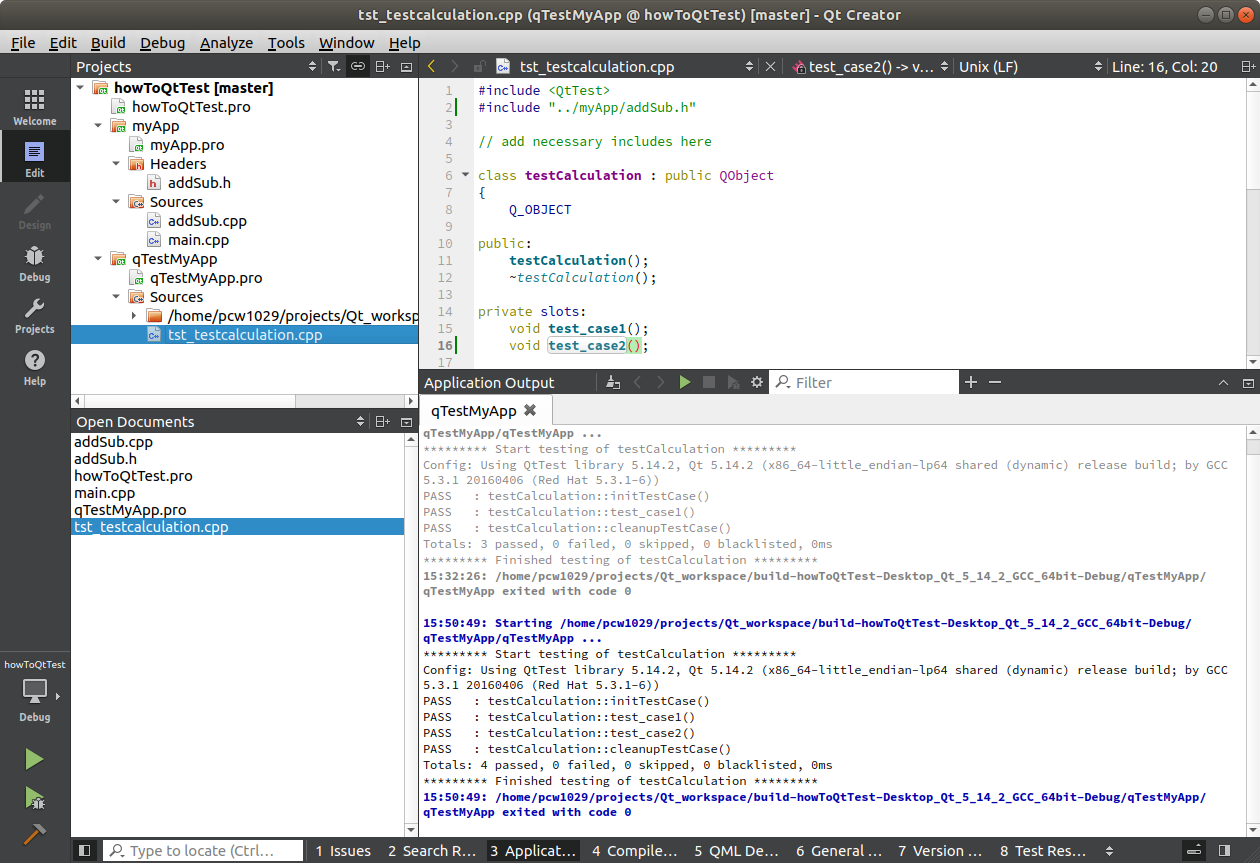The image size is (1260, 863).
Task: Switch to the 1 Issues output pane
Action: pos(343,851)
